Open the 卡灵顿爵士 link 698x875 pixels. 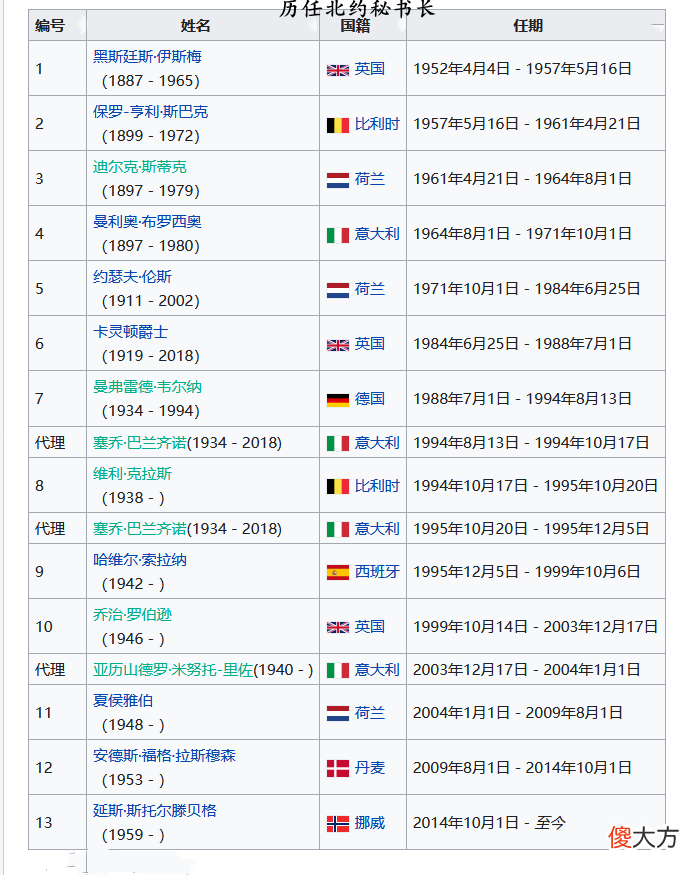click(x=131, y=332)
